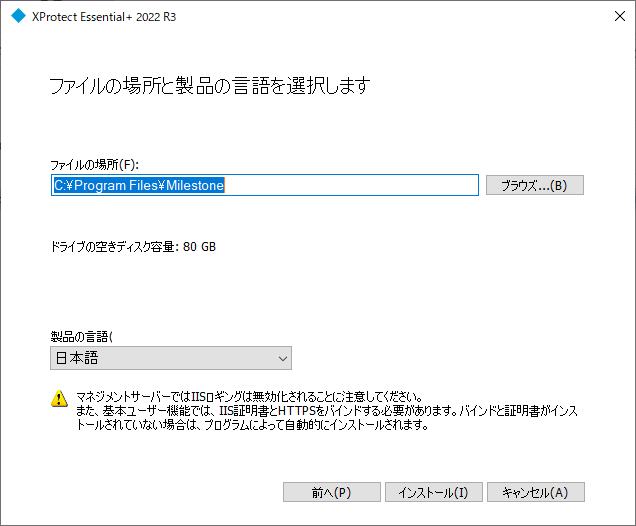The height and width of the screenshot is (526, 636).
Task: Click the XProtect logo in the title bar
Action: [x=17, y=16]
